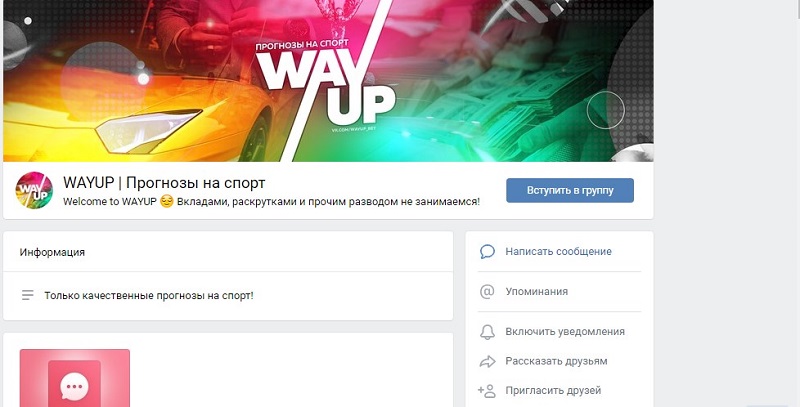The height and width of the screenshot is (407, 800).
Task: Click the text Только качественные прогнозы на спорт!
Action: 149,295
